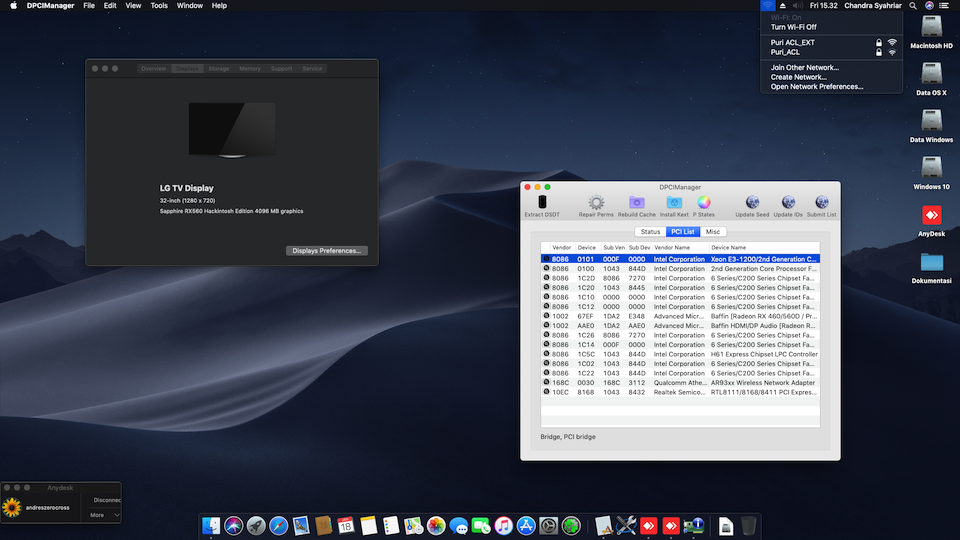This screenshot has height=540, width=960.
Task: Open the Memory tab in About window
Action: click(x=250, y=69)
